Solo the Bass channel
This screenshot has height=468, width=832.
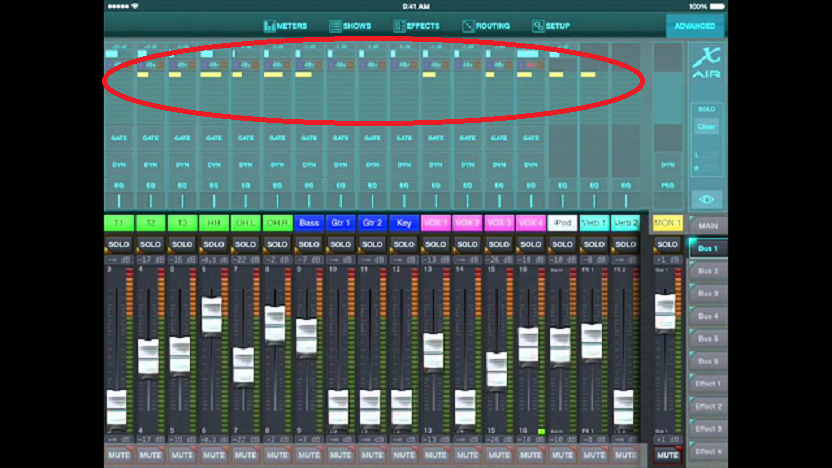(309, 245)
